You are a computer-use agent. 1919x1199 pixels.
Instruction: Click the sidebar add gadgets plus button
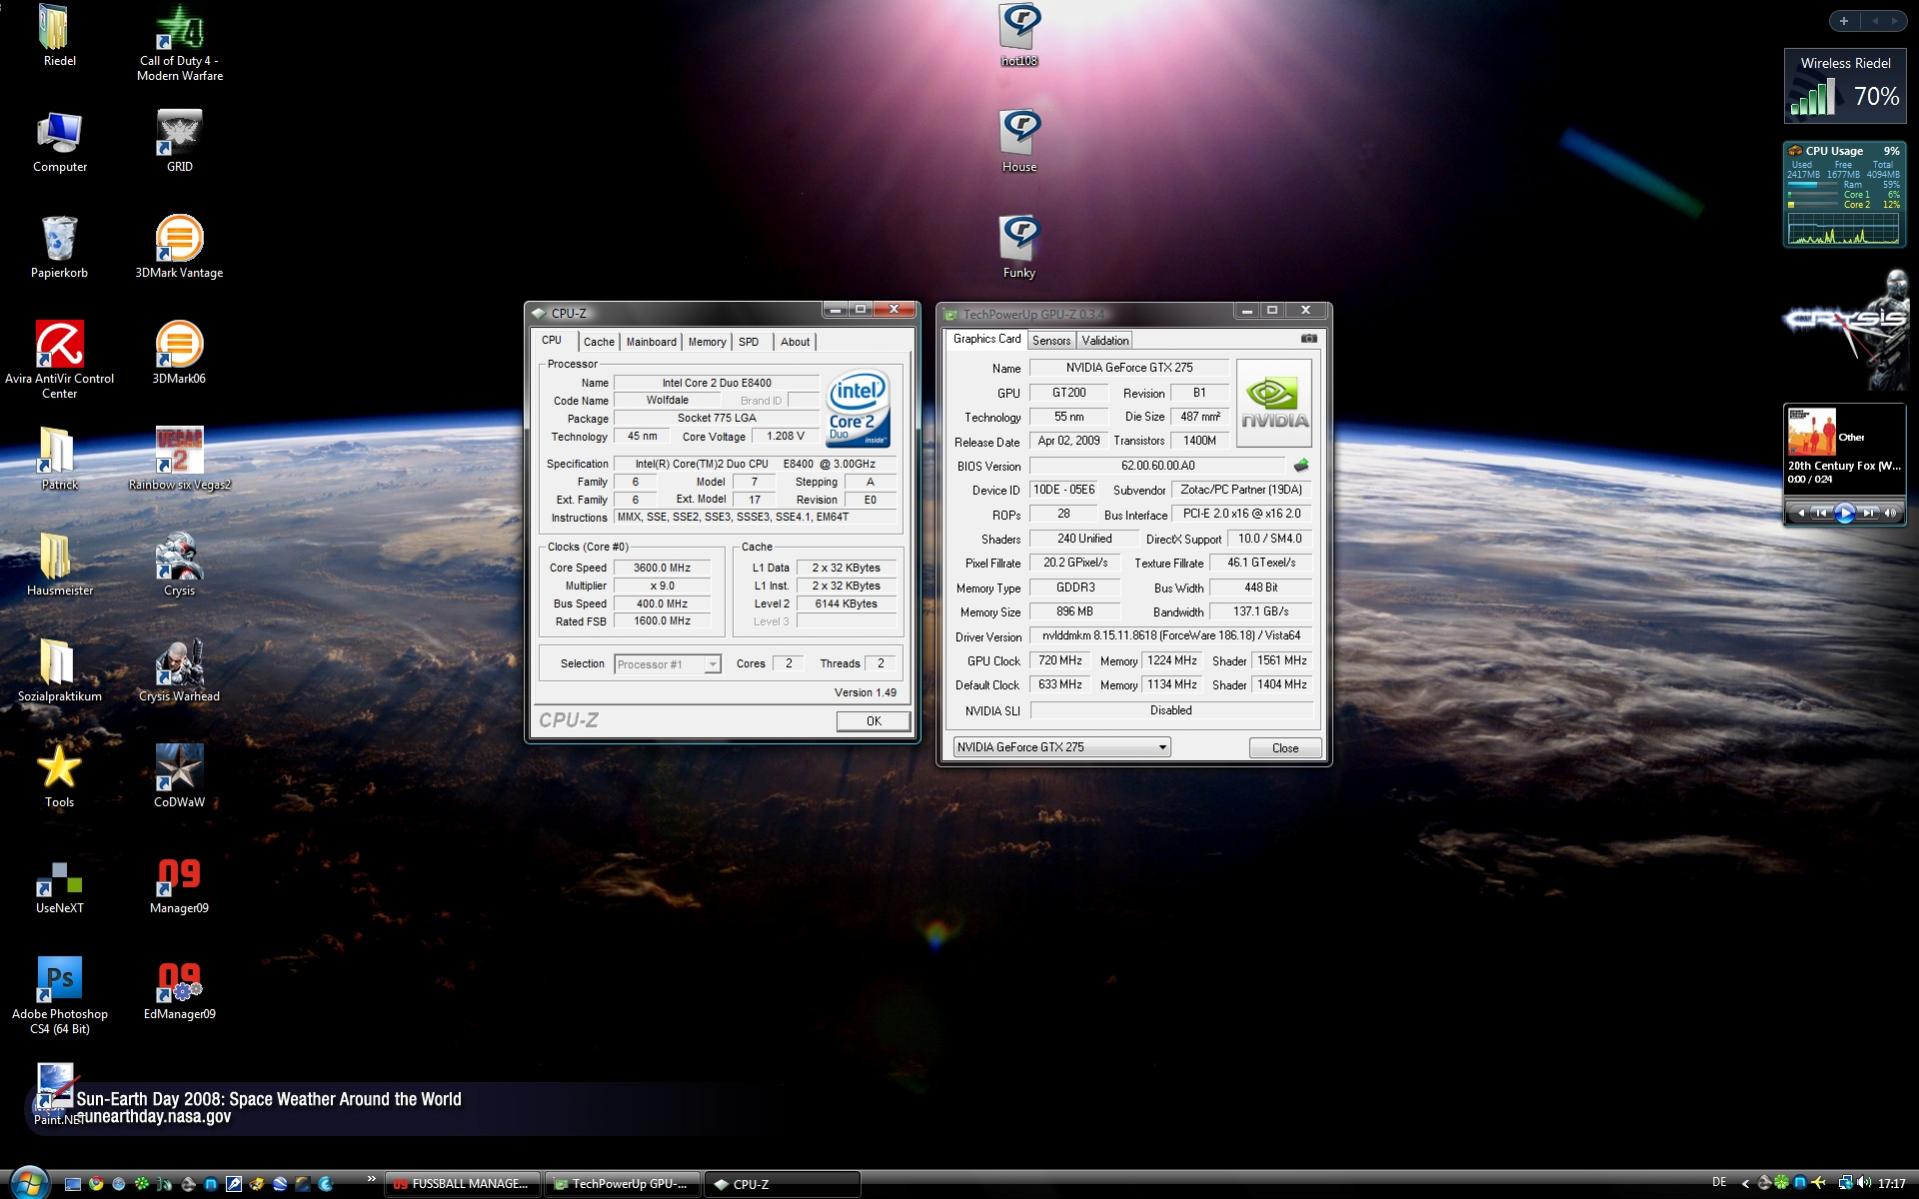pyautogui.click(x=1844, y=21)
